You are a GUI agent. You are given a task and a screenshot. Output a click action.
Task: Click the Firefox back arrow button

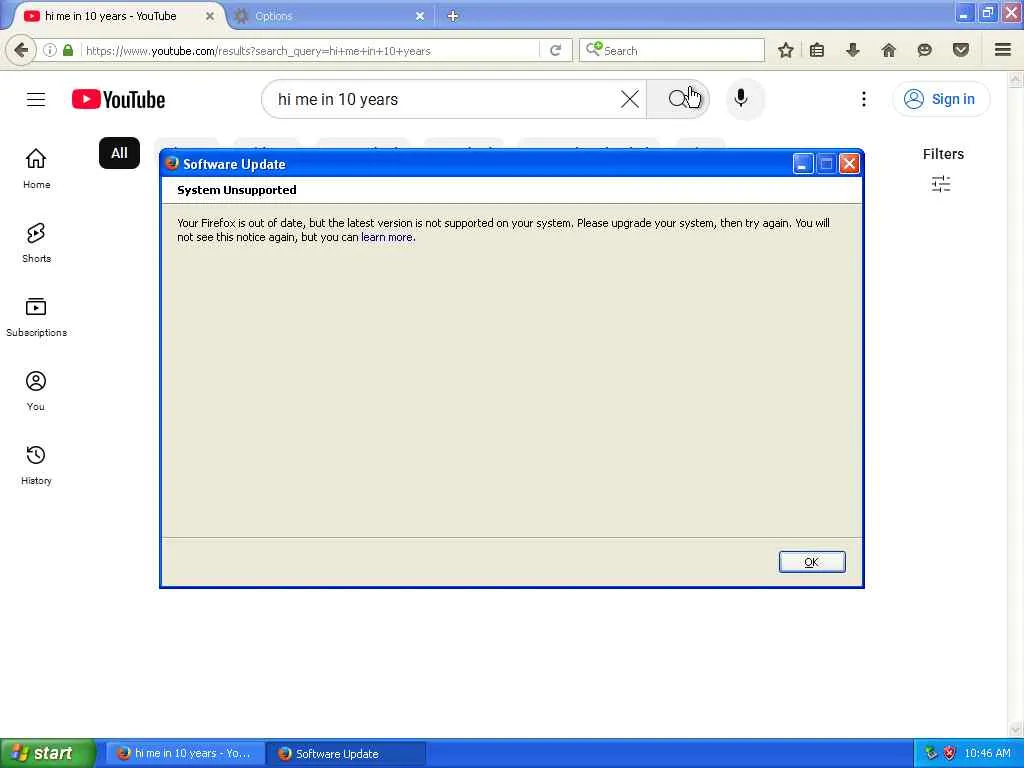pyautogui.click(x=21, y=50)
